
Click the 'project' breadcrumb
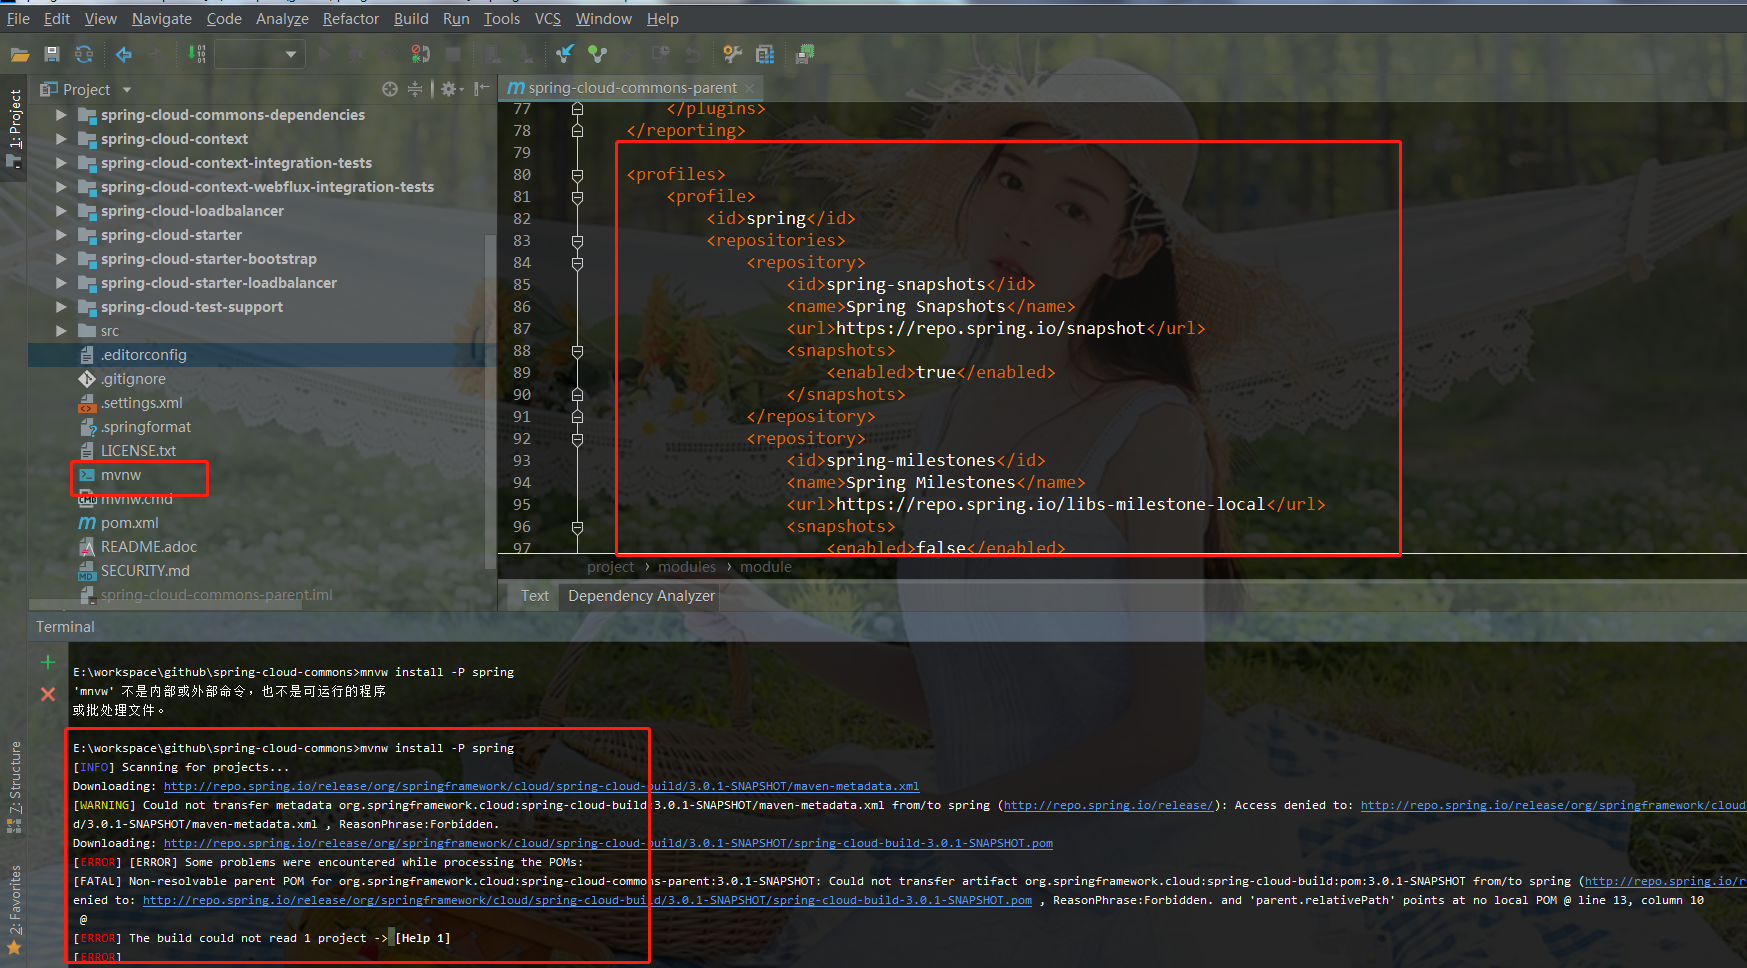(610, 567)
